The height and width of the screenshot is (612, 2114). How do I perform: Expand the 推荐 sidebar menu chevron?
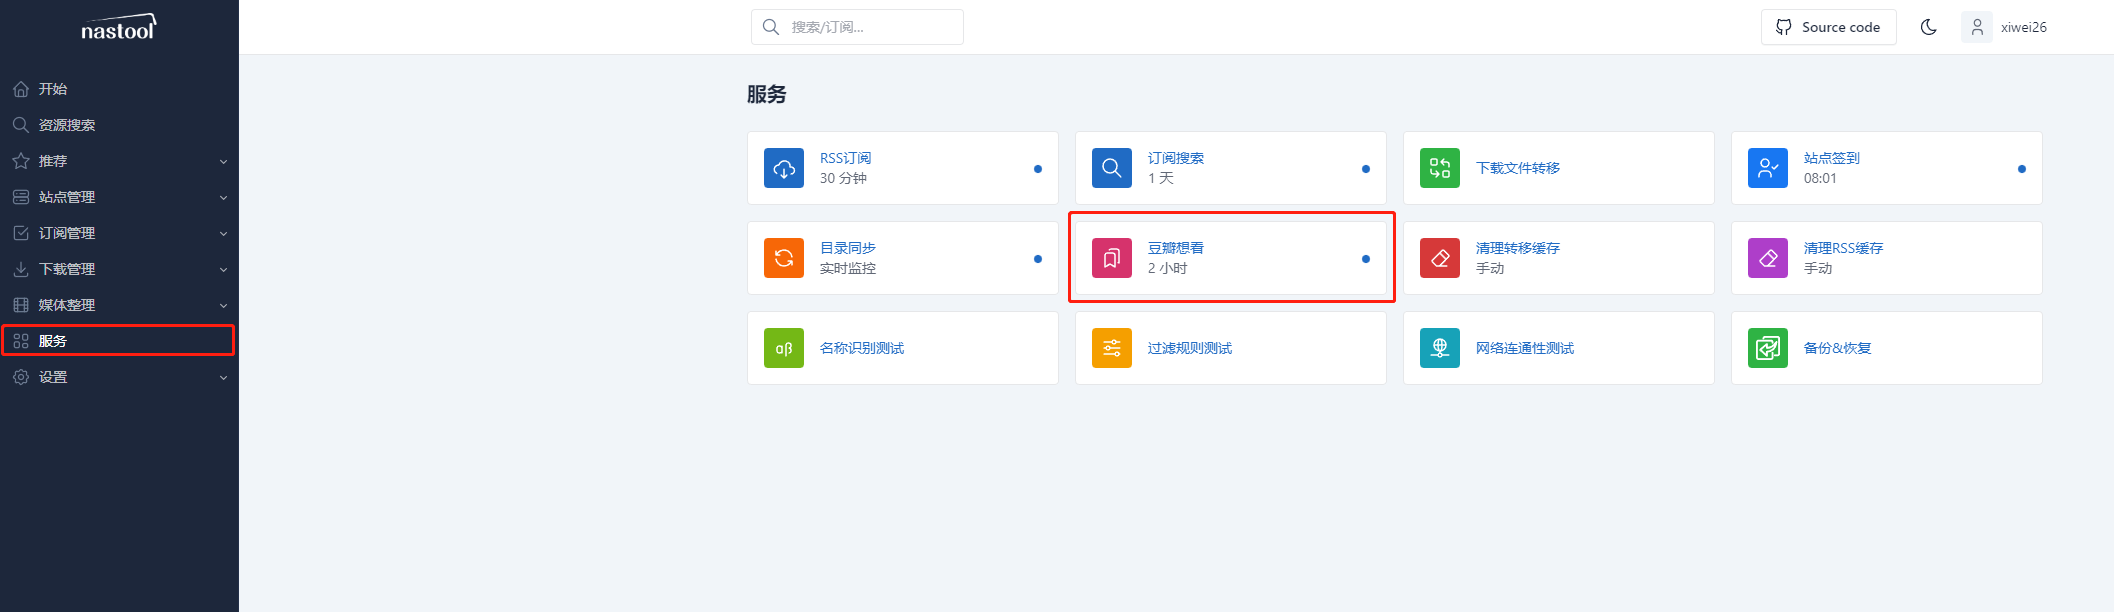[223, 162]
